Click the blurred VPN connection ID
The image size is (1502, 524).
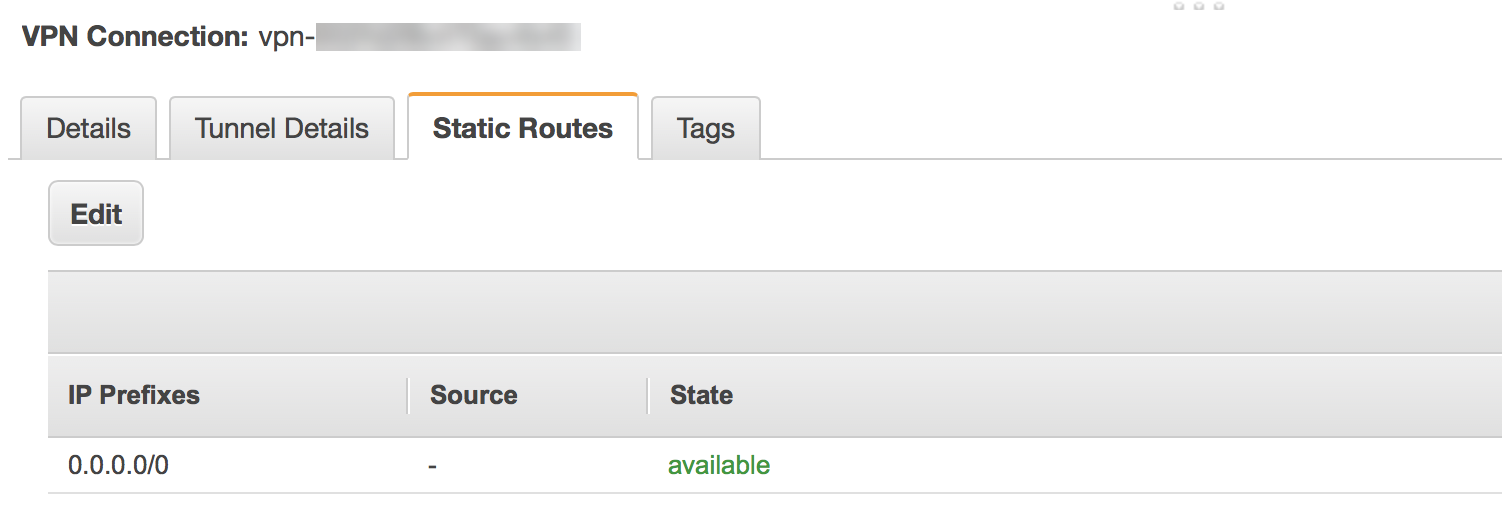coord(448,38)
